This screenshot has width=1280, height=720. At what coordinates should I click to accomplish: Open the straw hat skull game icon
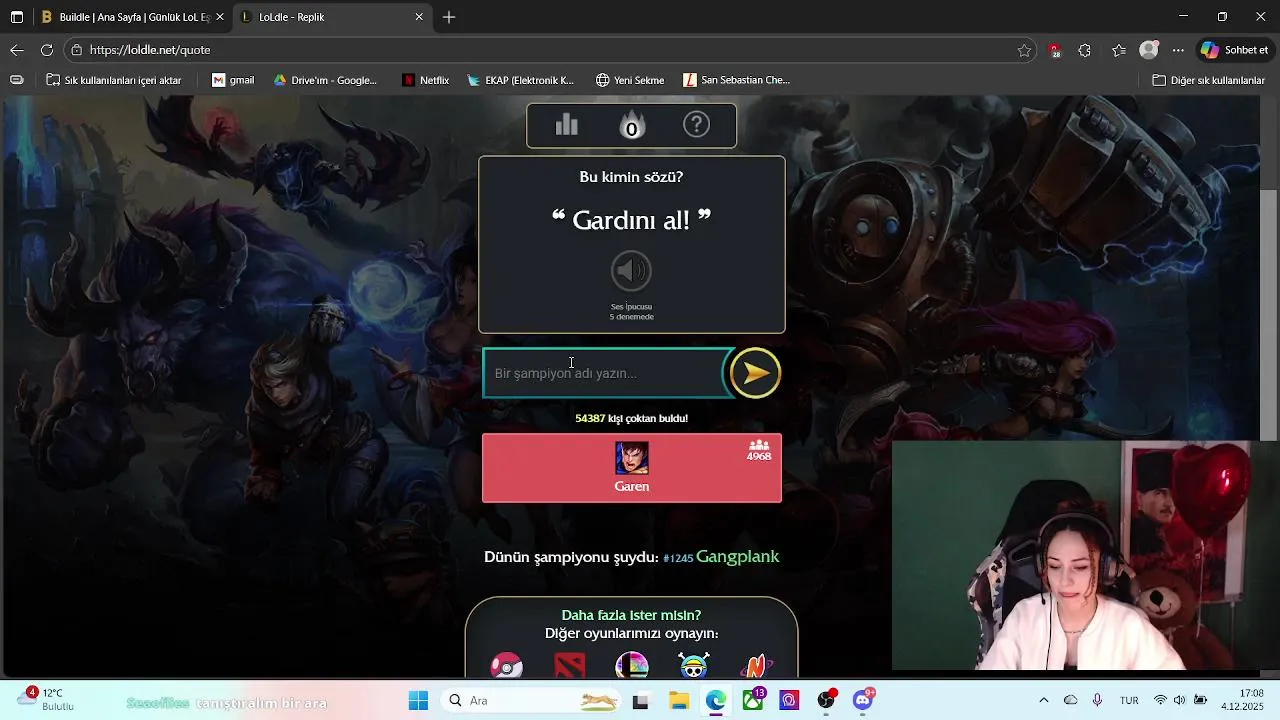coord(694,666)
